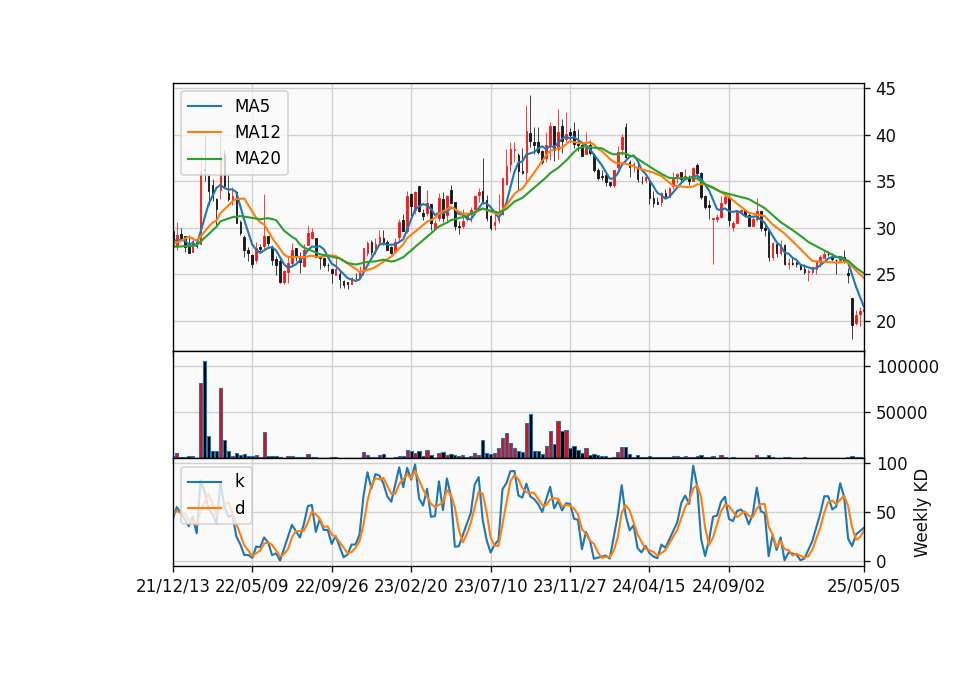Click the volume axis value 50000
Image resolution: width=960 pixels, height=690 pixels.
click(x=902, y=413)
